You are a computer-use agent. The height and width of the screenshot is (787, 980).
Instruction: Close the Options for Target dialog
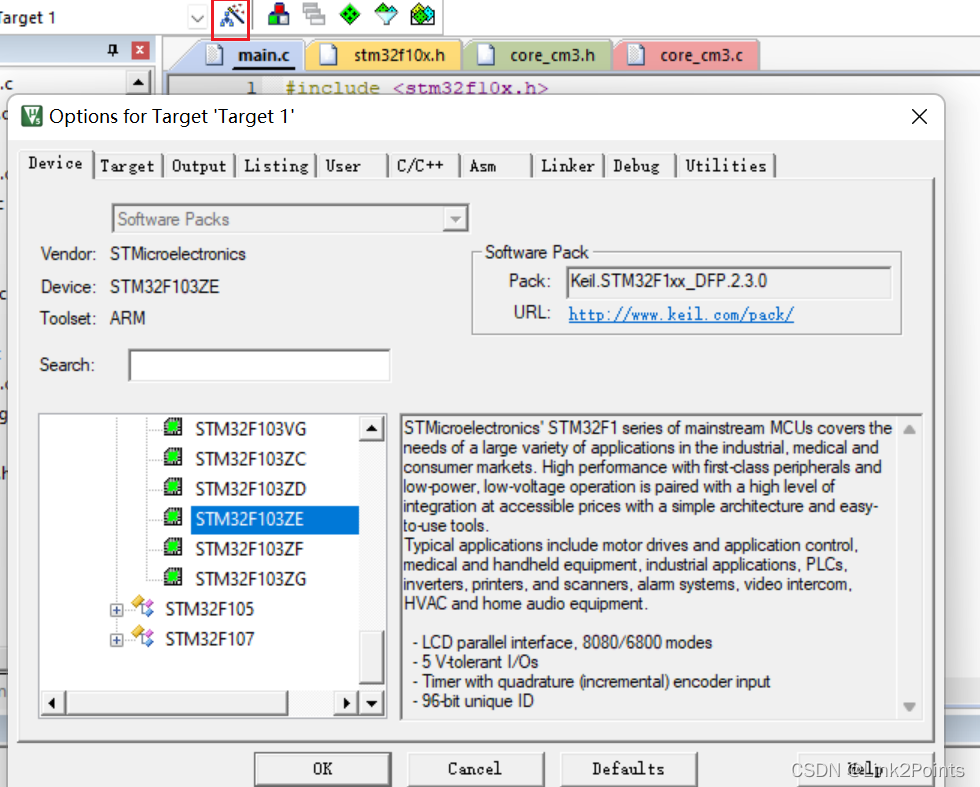[919, 116]
